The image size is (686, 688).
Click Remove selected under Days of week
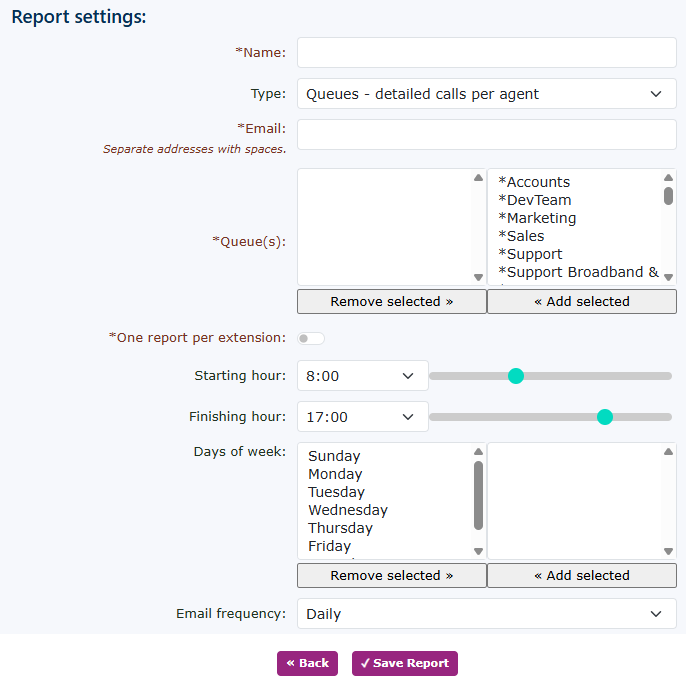pos(391,576)
